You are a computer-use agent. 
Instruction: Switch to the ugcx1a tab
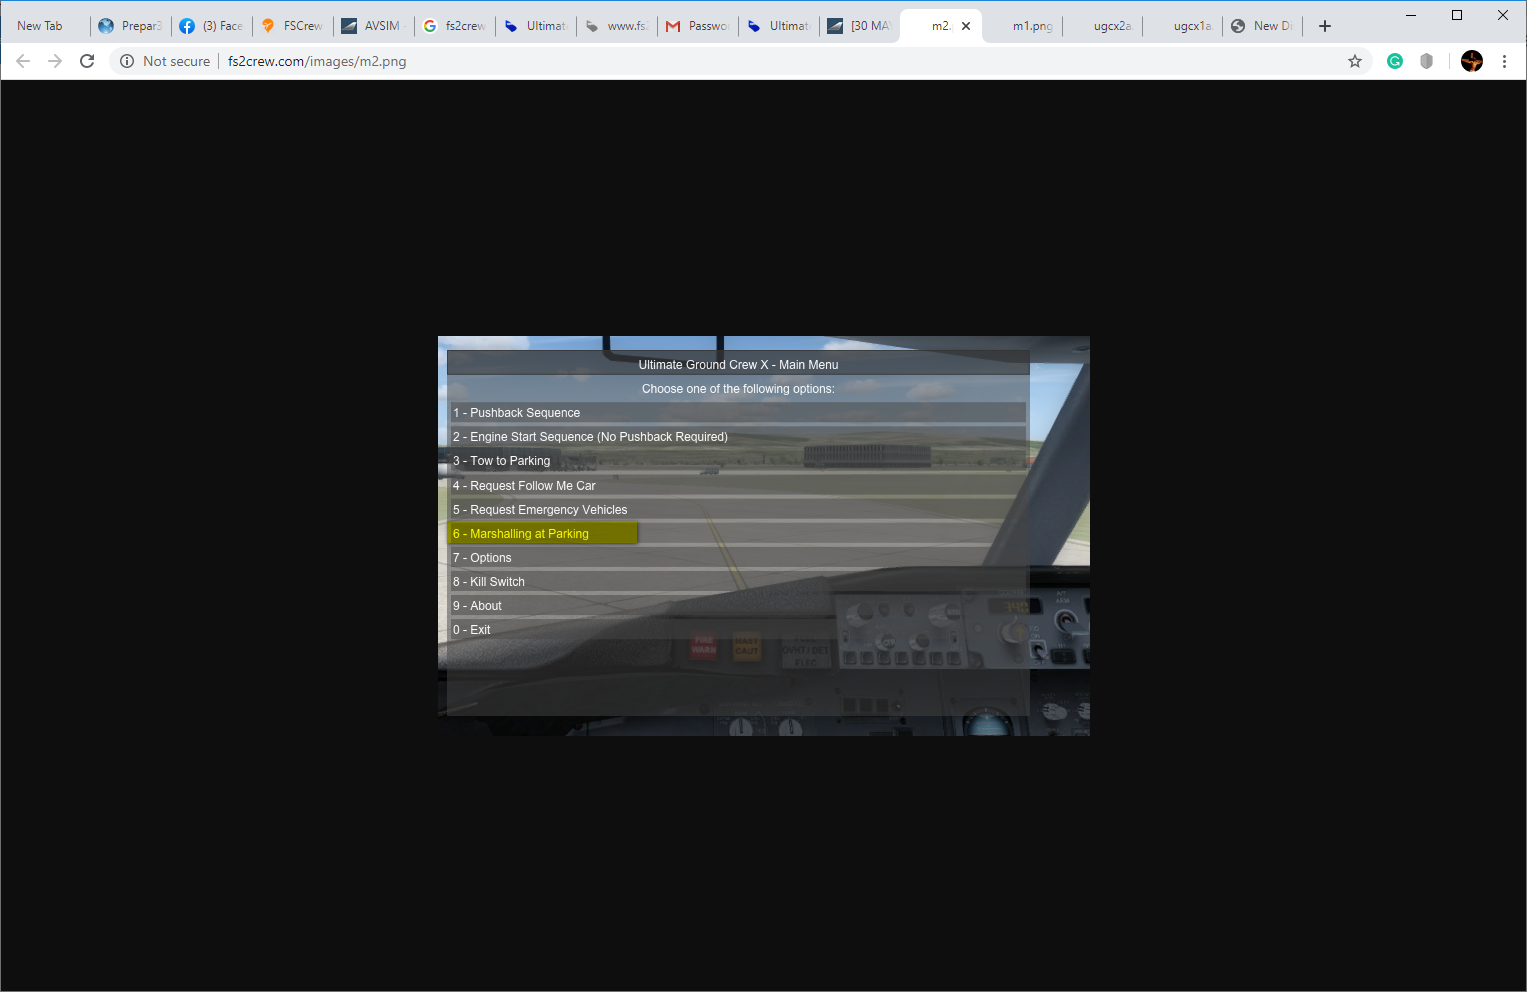coord(1185,26)
